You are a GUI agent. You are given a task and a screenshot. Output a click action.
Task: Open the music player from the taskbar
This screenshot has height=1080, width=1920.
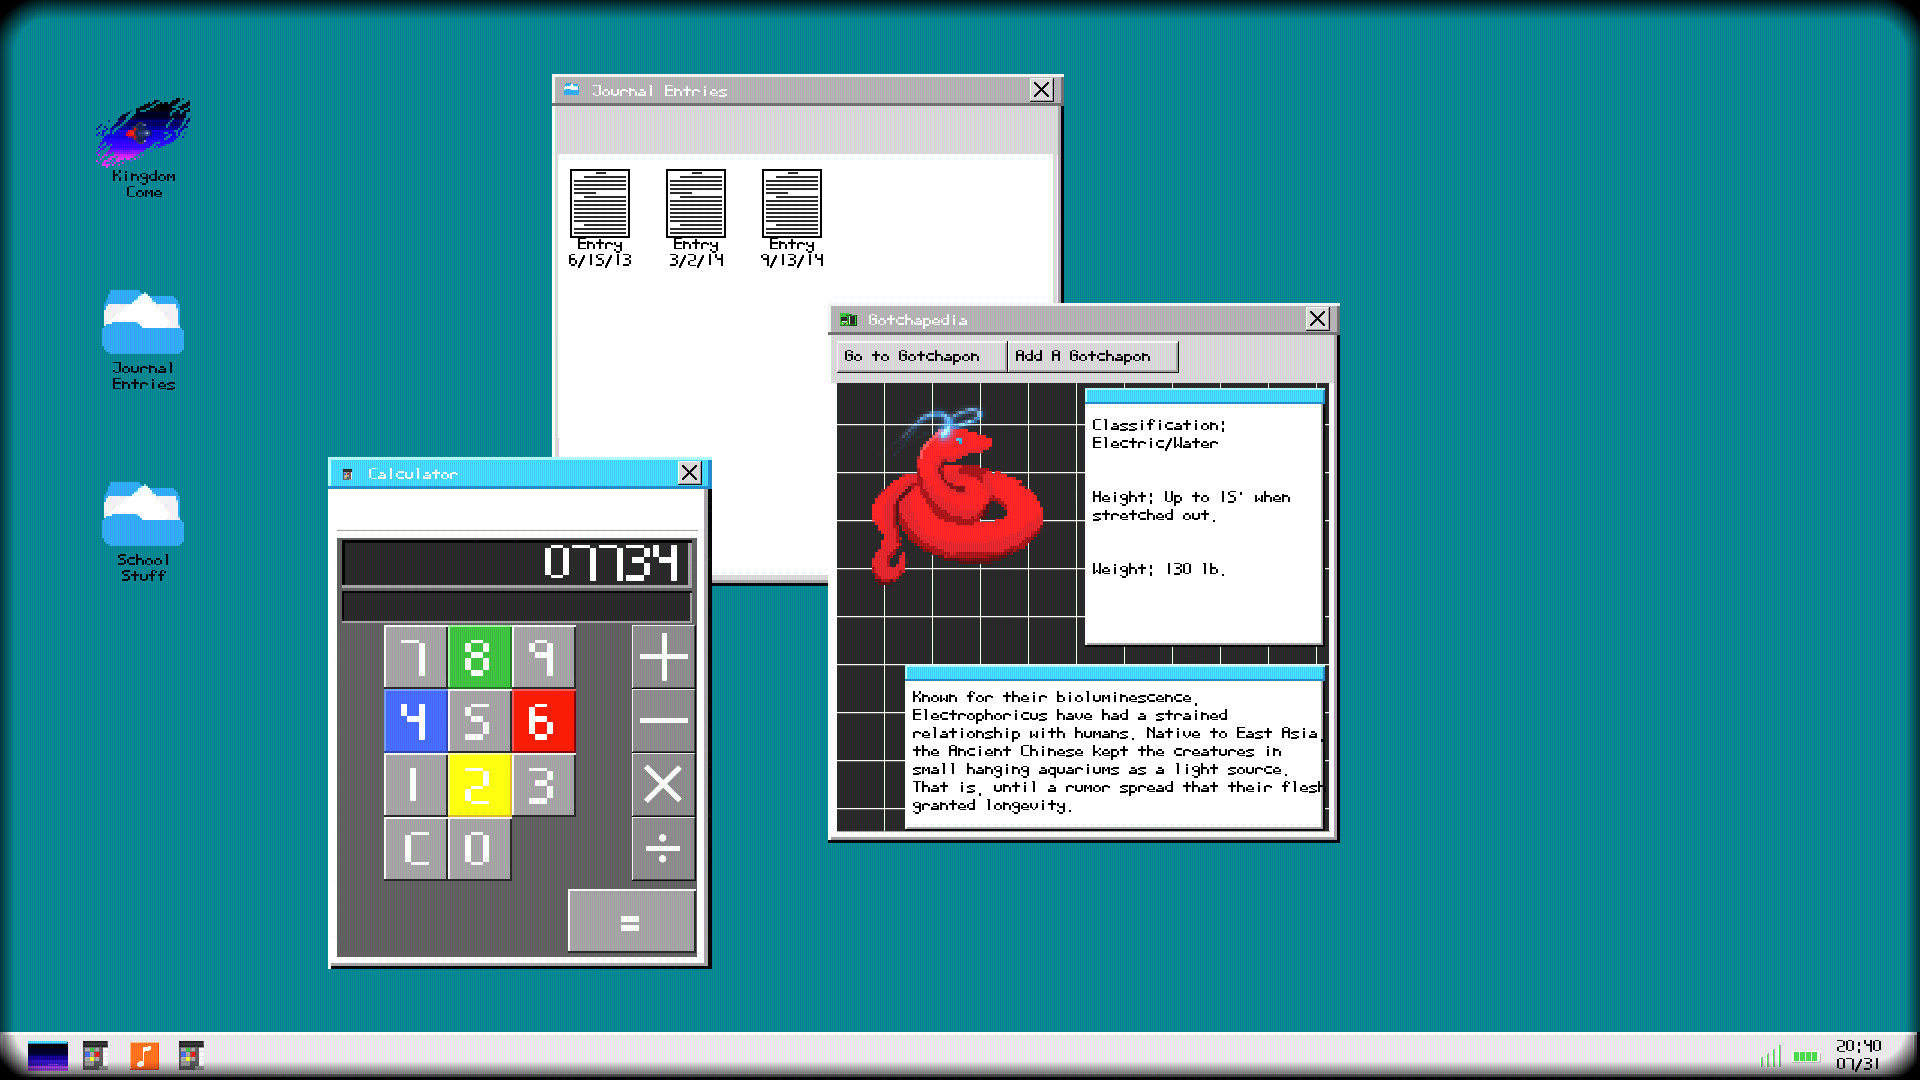coord(145,1056)
